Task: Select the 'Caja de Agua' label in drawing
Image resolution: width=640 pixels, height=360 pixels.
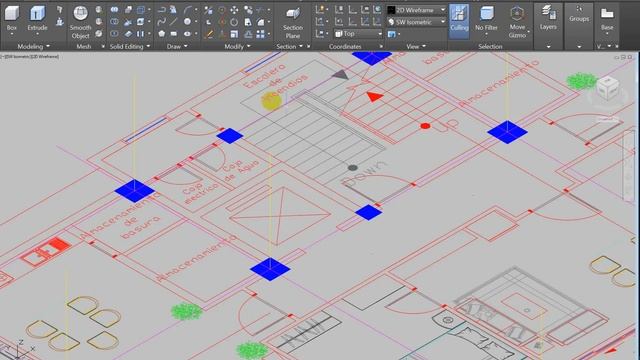Action: click(x=241, y=169)
